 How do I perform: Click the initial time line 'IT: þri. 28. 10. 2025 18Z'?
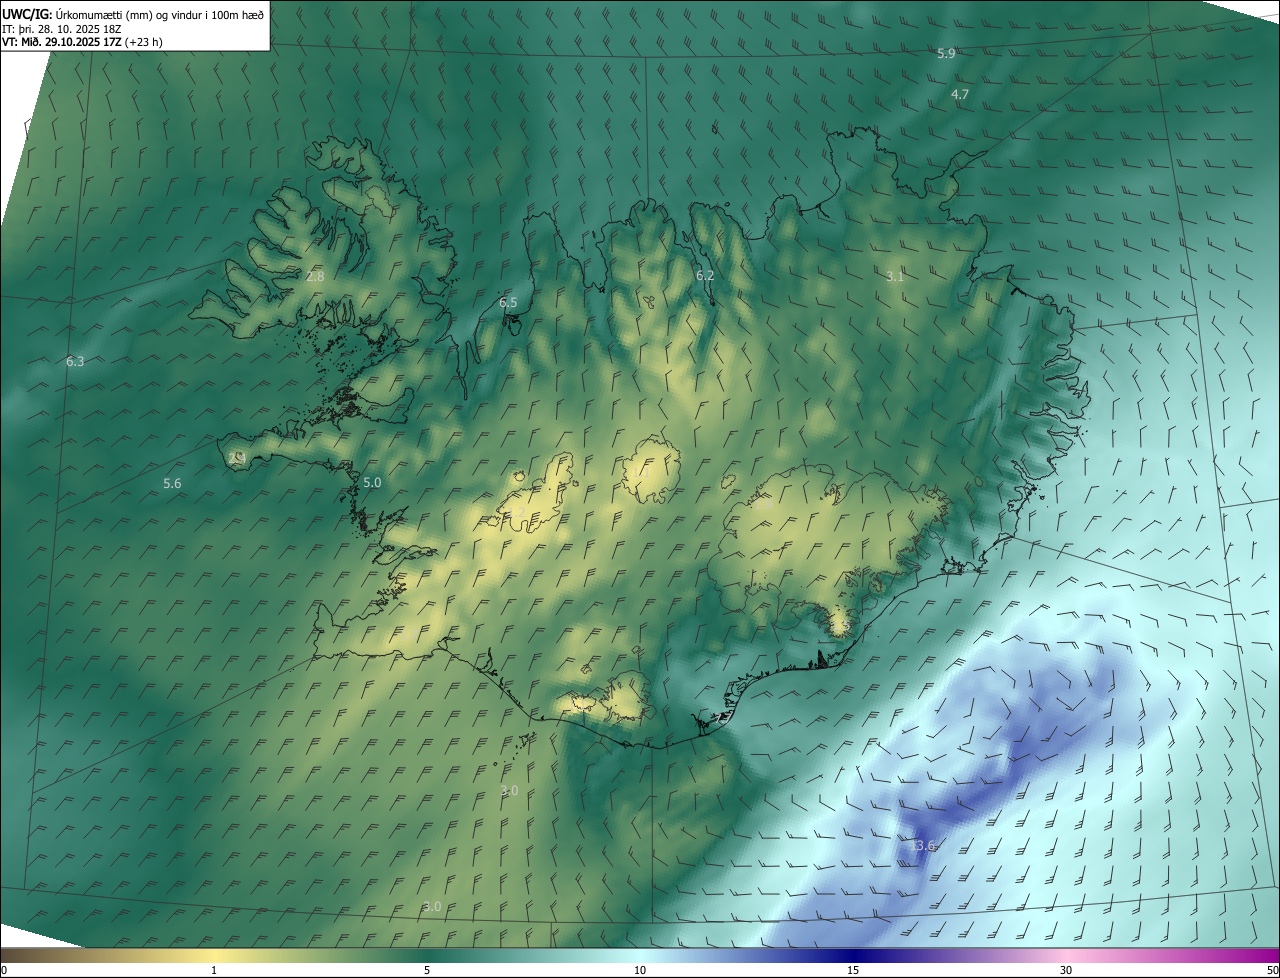pyautogui.click(x=64, y=28)
